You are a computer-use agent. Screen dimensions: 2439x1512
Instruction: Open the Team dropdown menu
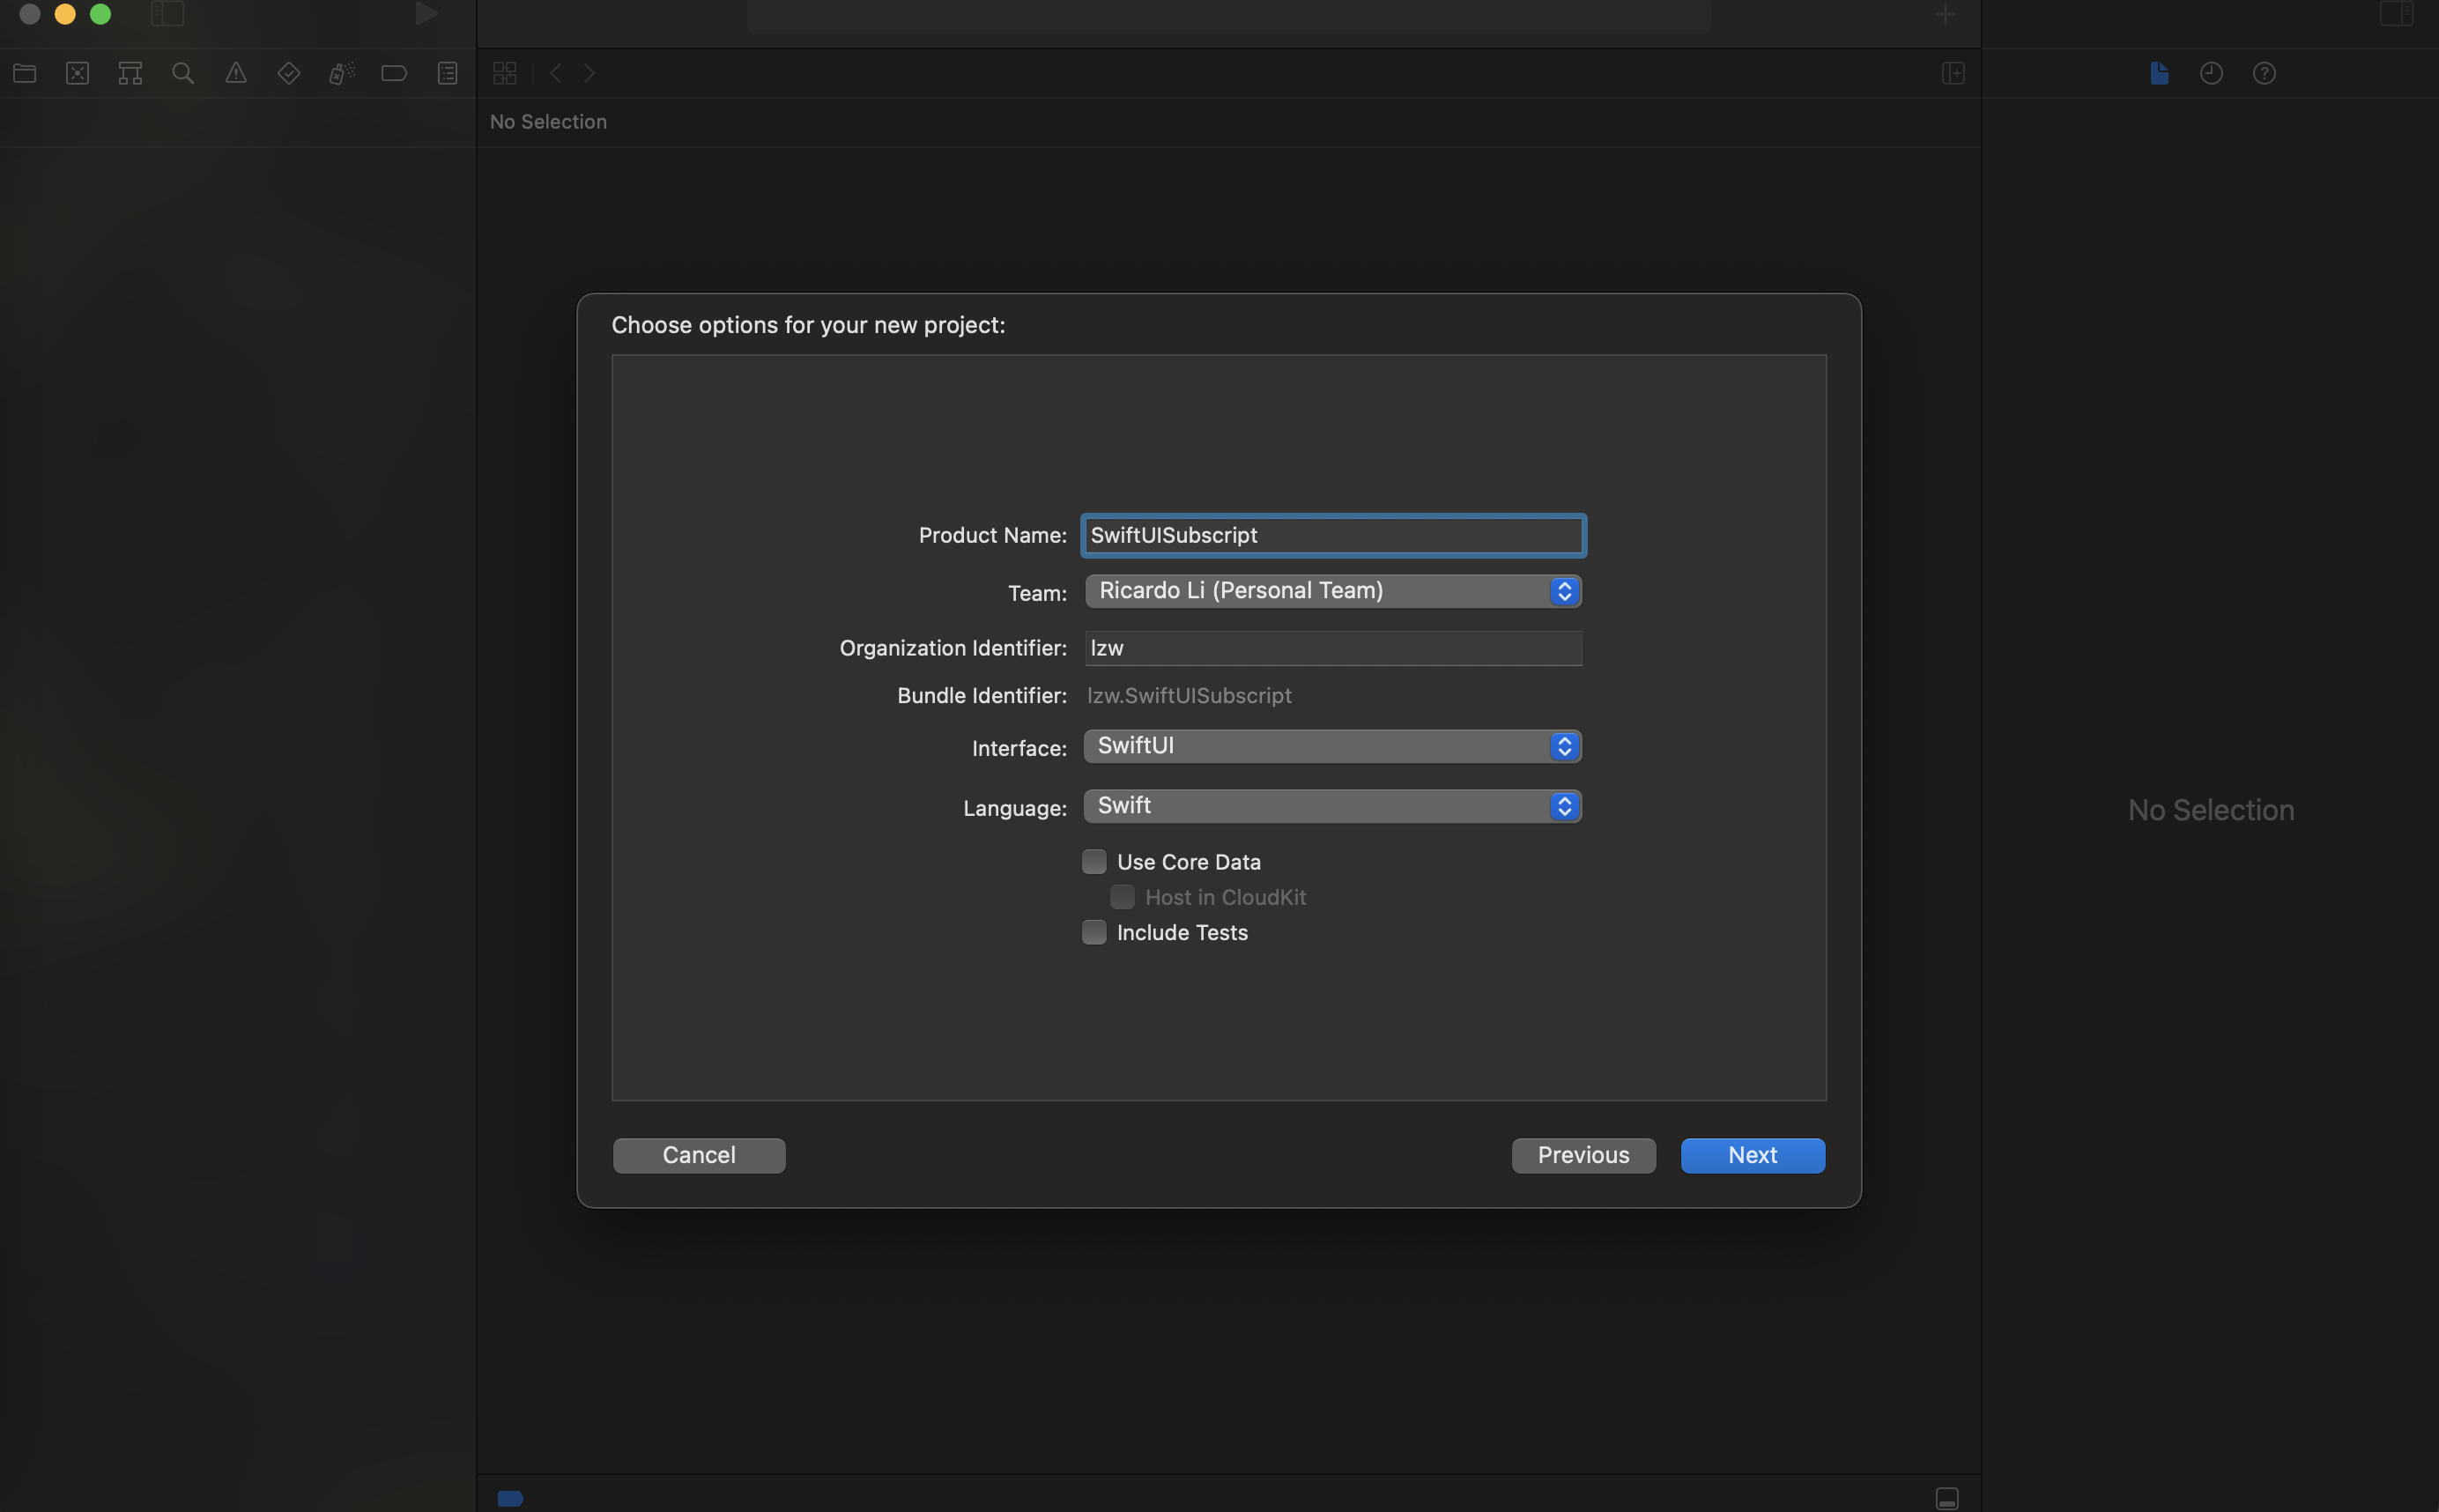tap(1332, 591)
